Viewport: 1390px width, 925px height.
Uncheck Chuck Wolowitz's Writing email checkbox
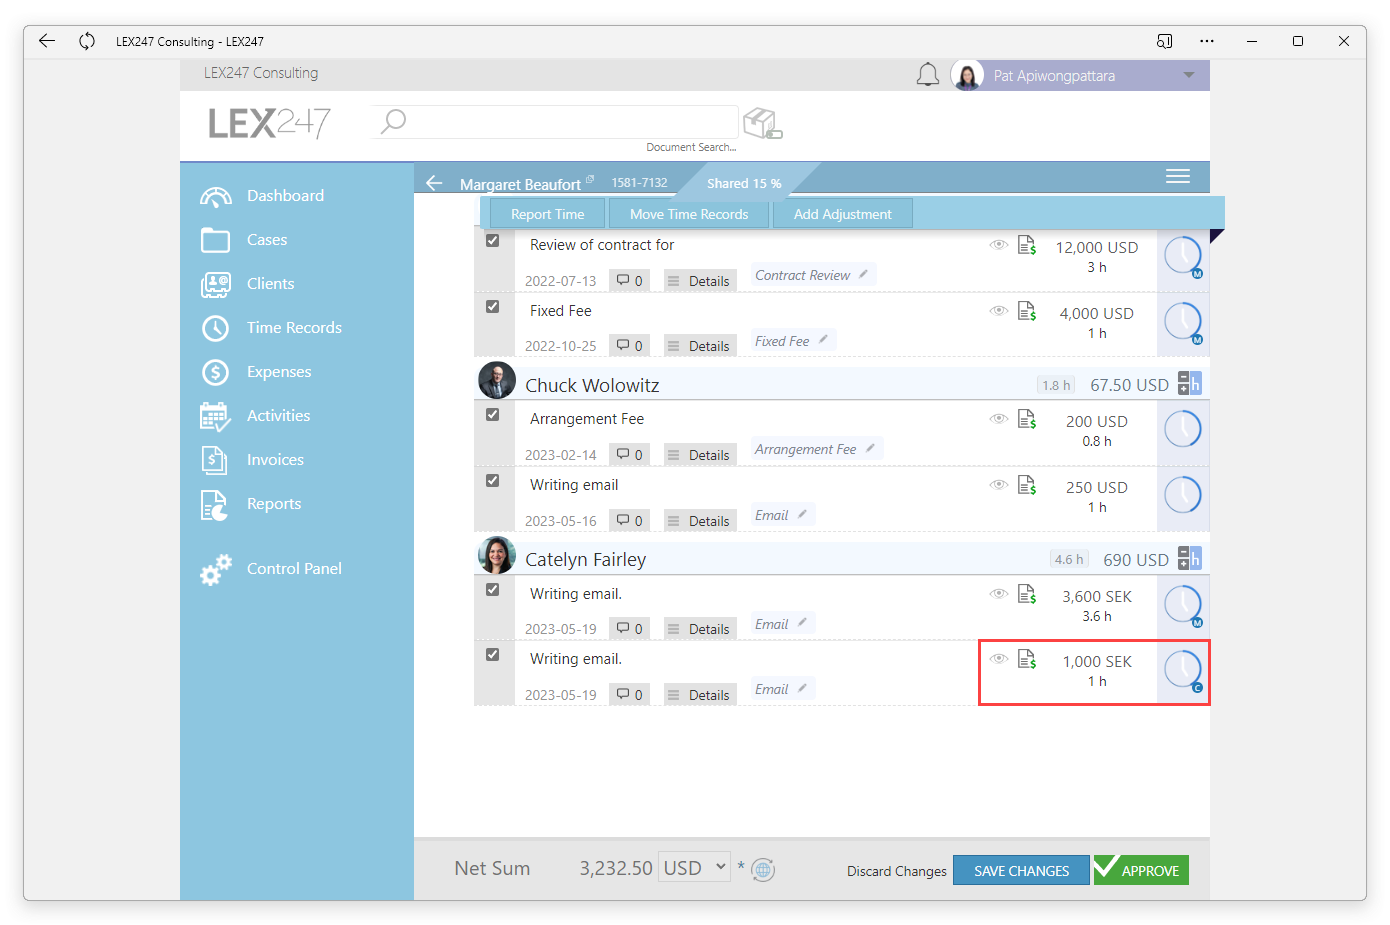point(492,481)
